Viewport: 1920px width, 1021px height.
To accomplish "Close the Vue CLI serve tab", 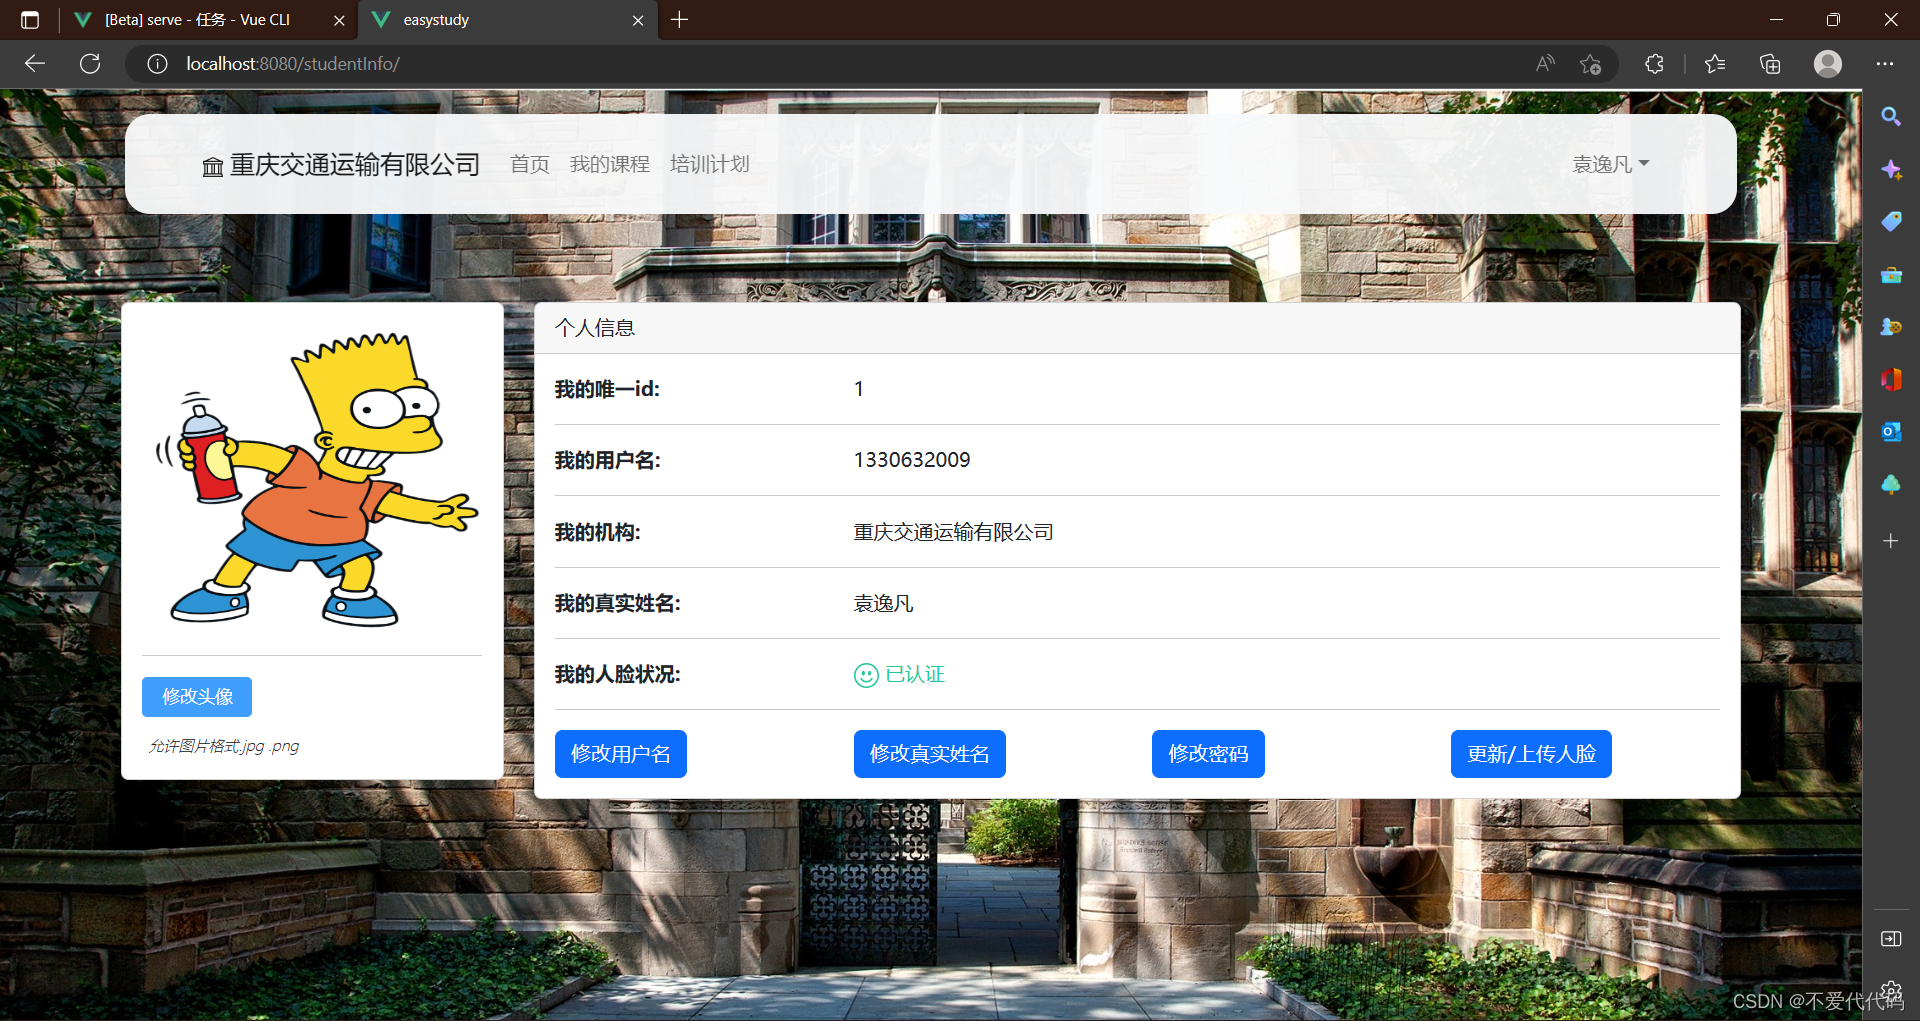I will point(339,20).
